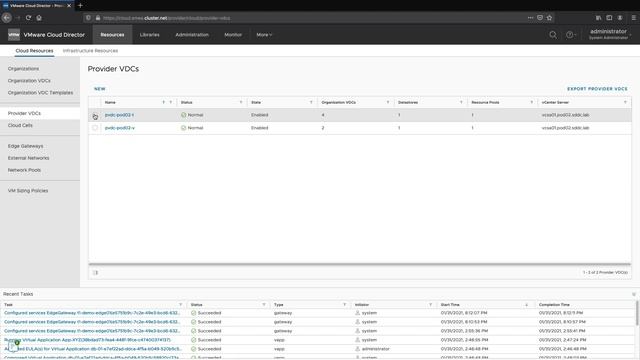Viewport: 640px width, 360px height.
Task: Click the site lock padlock icon
Action: [98, 18]
